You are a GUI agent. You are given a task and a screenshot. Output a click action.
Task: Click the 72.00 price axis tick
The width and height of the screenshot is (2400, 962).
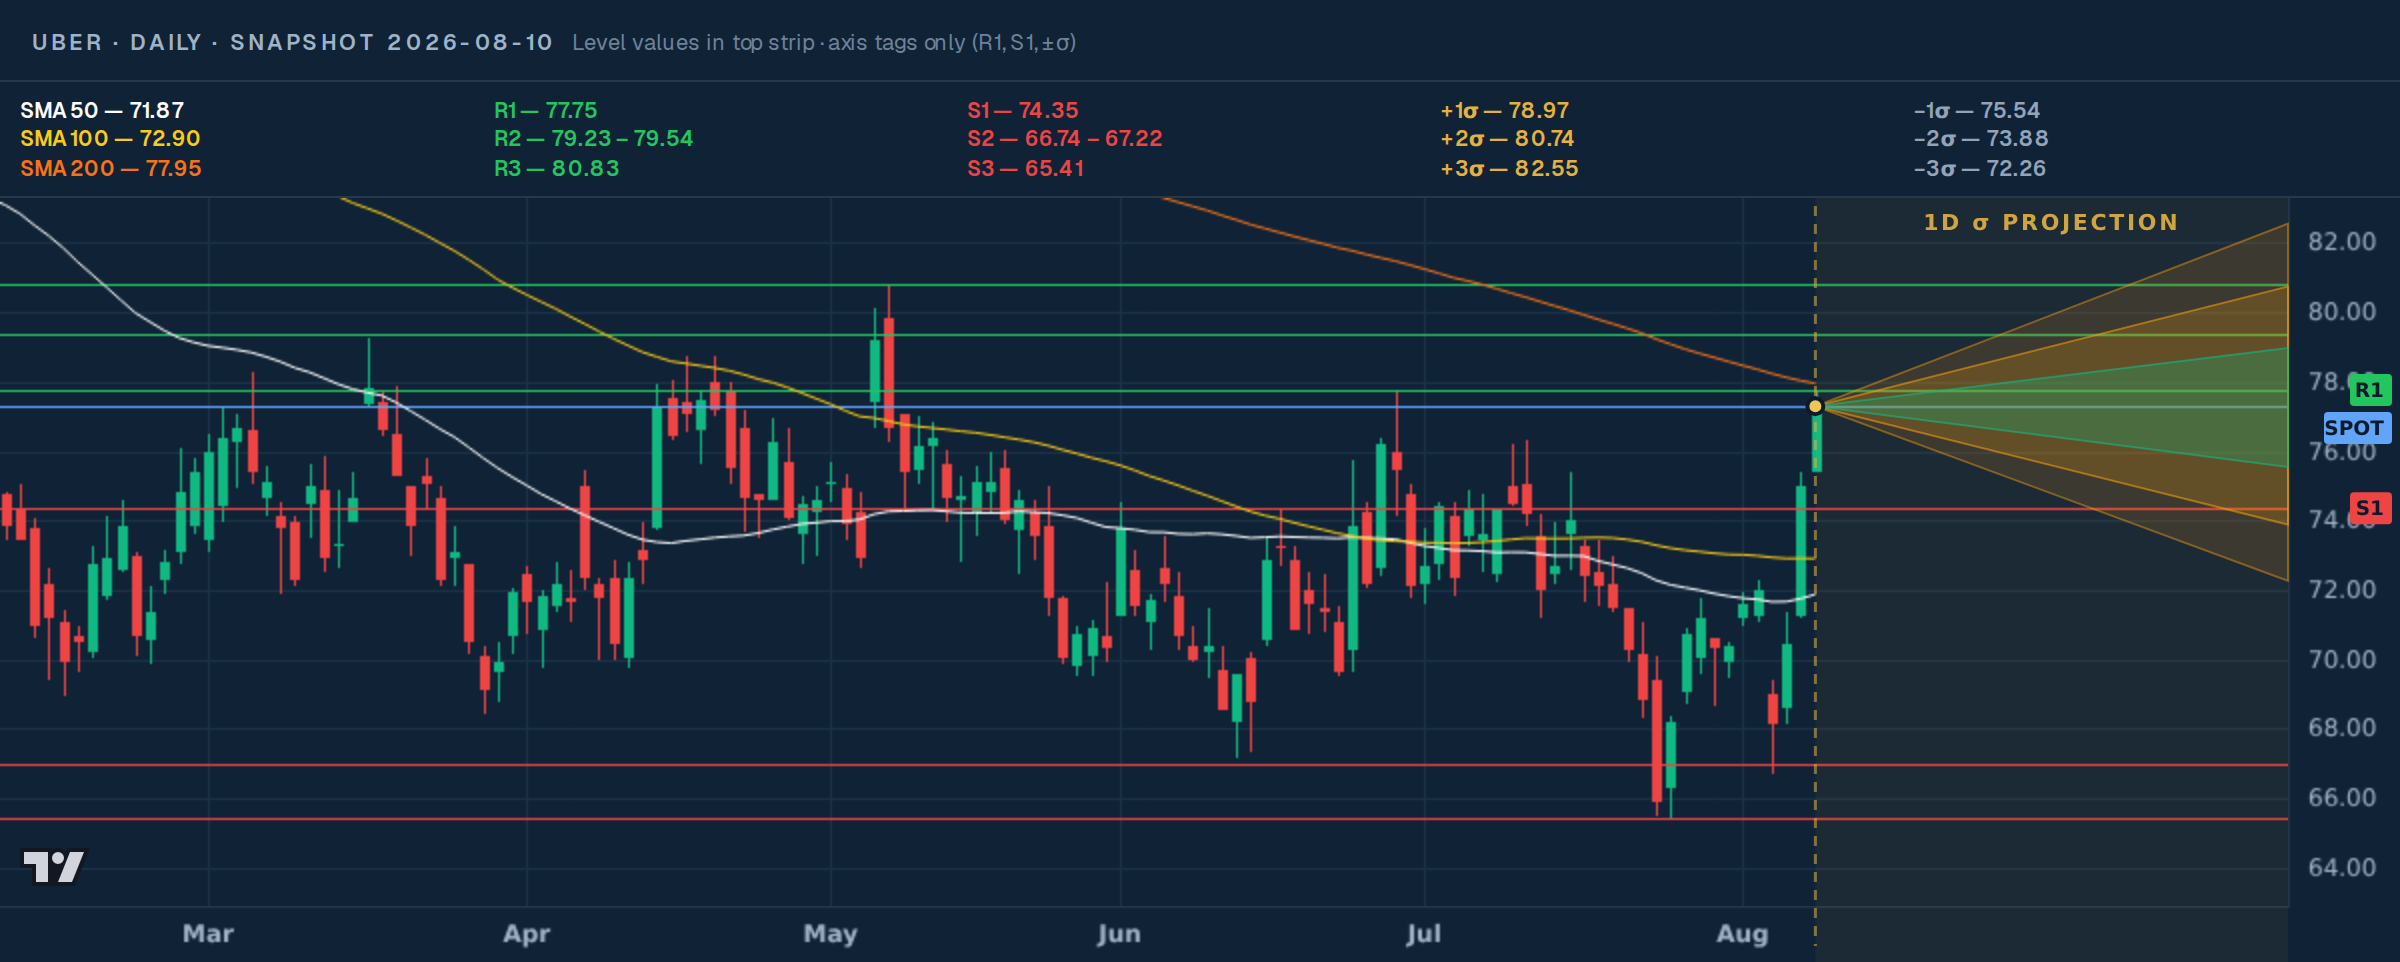pyautogui.click(x=2342, y=589)
